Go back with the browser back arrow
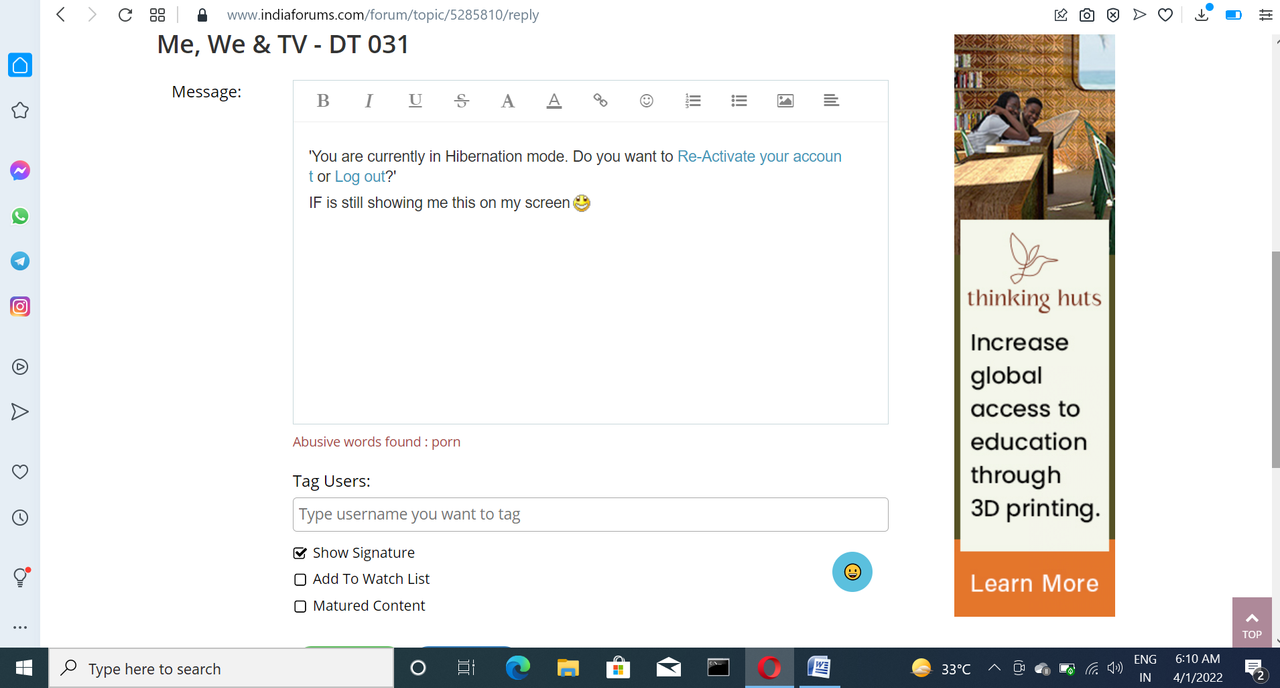The width and height of the screenshot is (1280, 688). [x=61, y=15]
